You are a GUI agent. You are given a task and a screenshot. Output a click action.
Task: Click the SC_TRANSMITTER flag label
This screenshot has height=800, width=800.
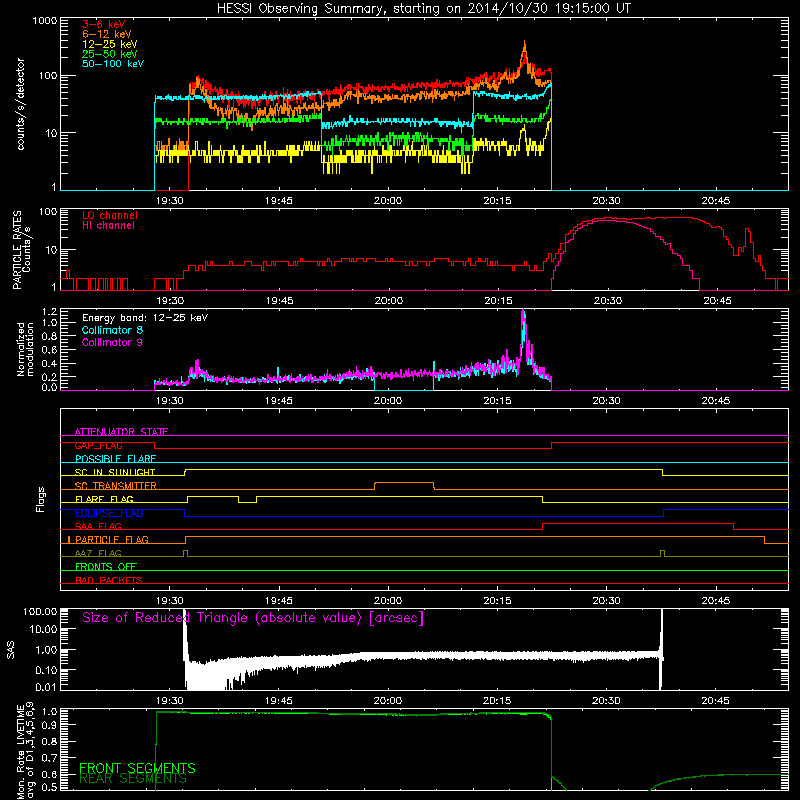(x=116, y=486)
